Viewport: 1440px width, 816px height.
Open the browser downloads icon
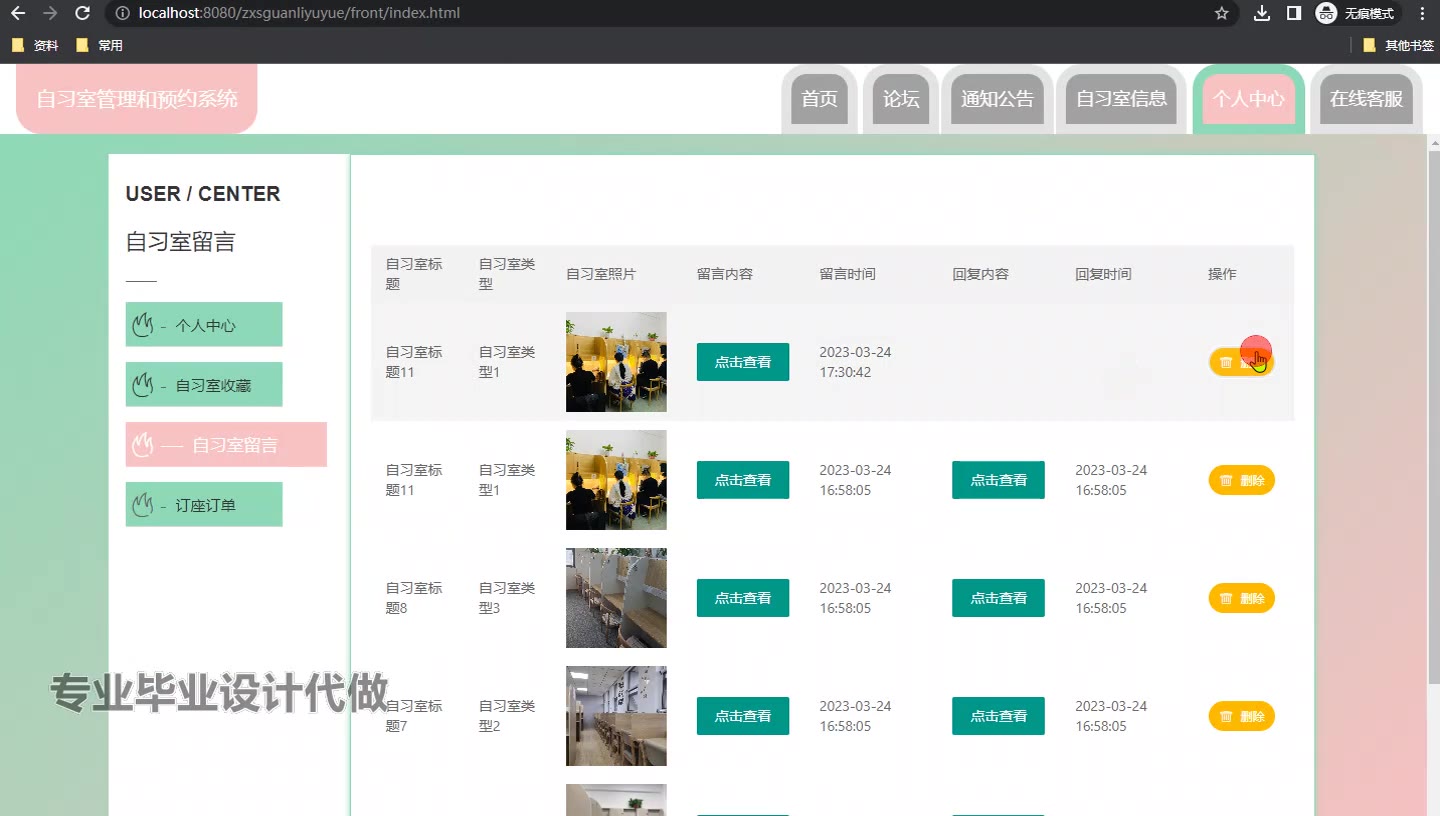click(x=1262, y=13)
